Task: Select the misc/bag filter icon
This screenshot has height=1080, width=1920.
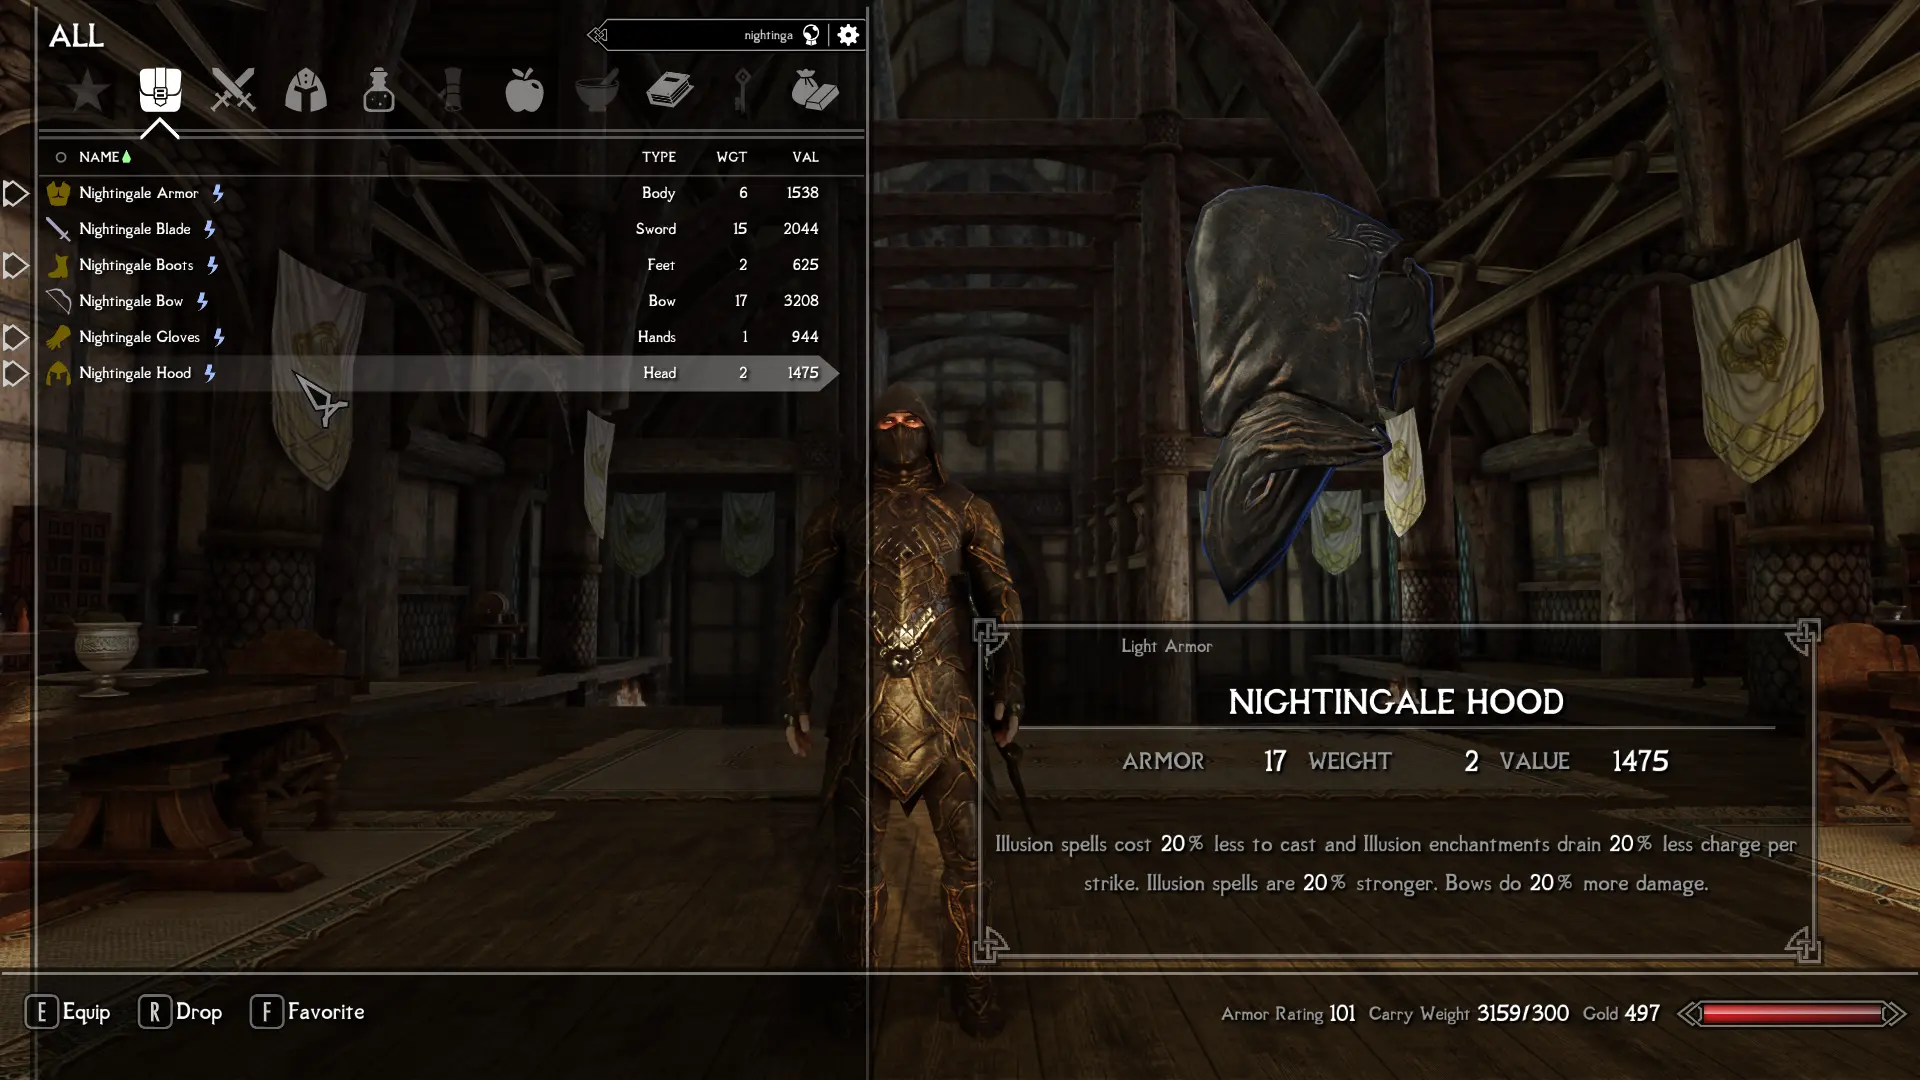Action: [x=815, y=90]
